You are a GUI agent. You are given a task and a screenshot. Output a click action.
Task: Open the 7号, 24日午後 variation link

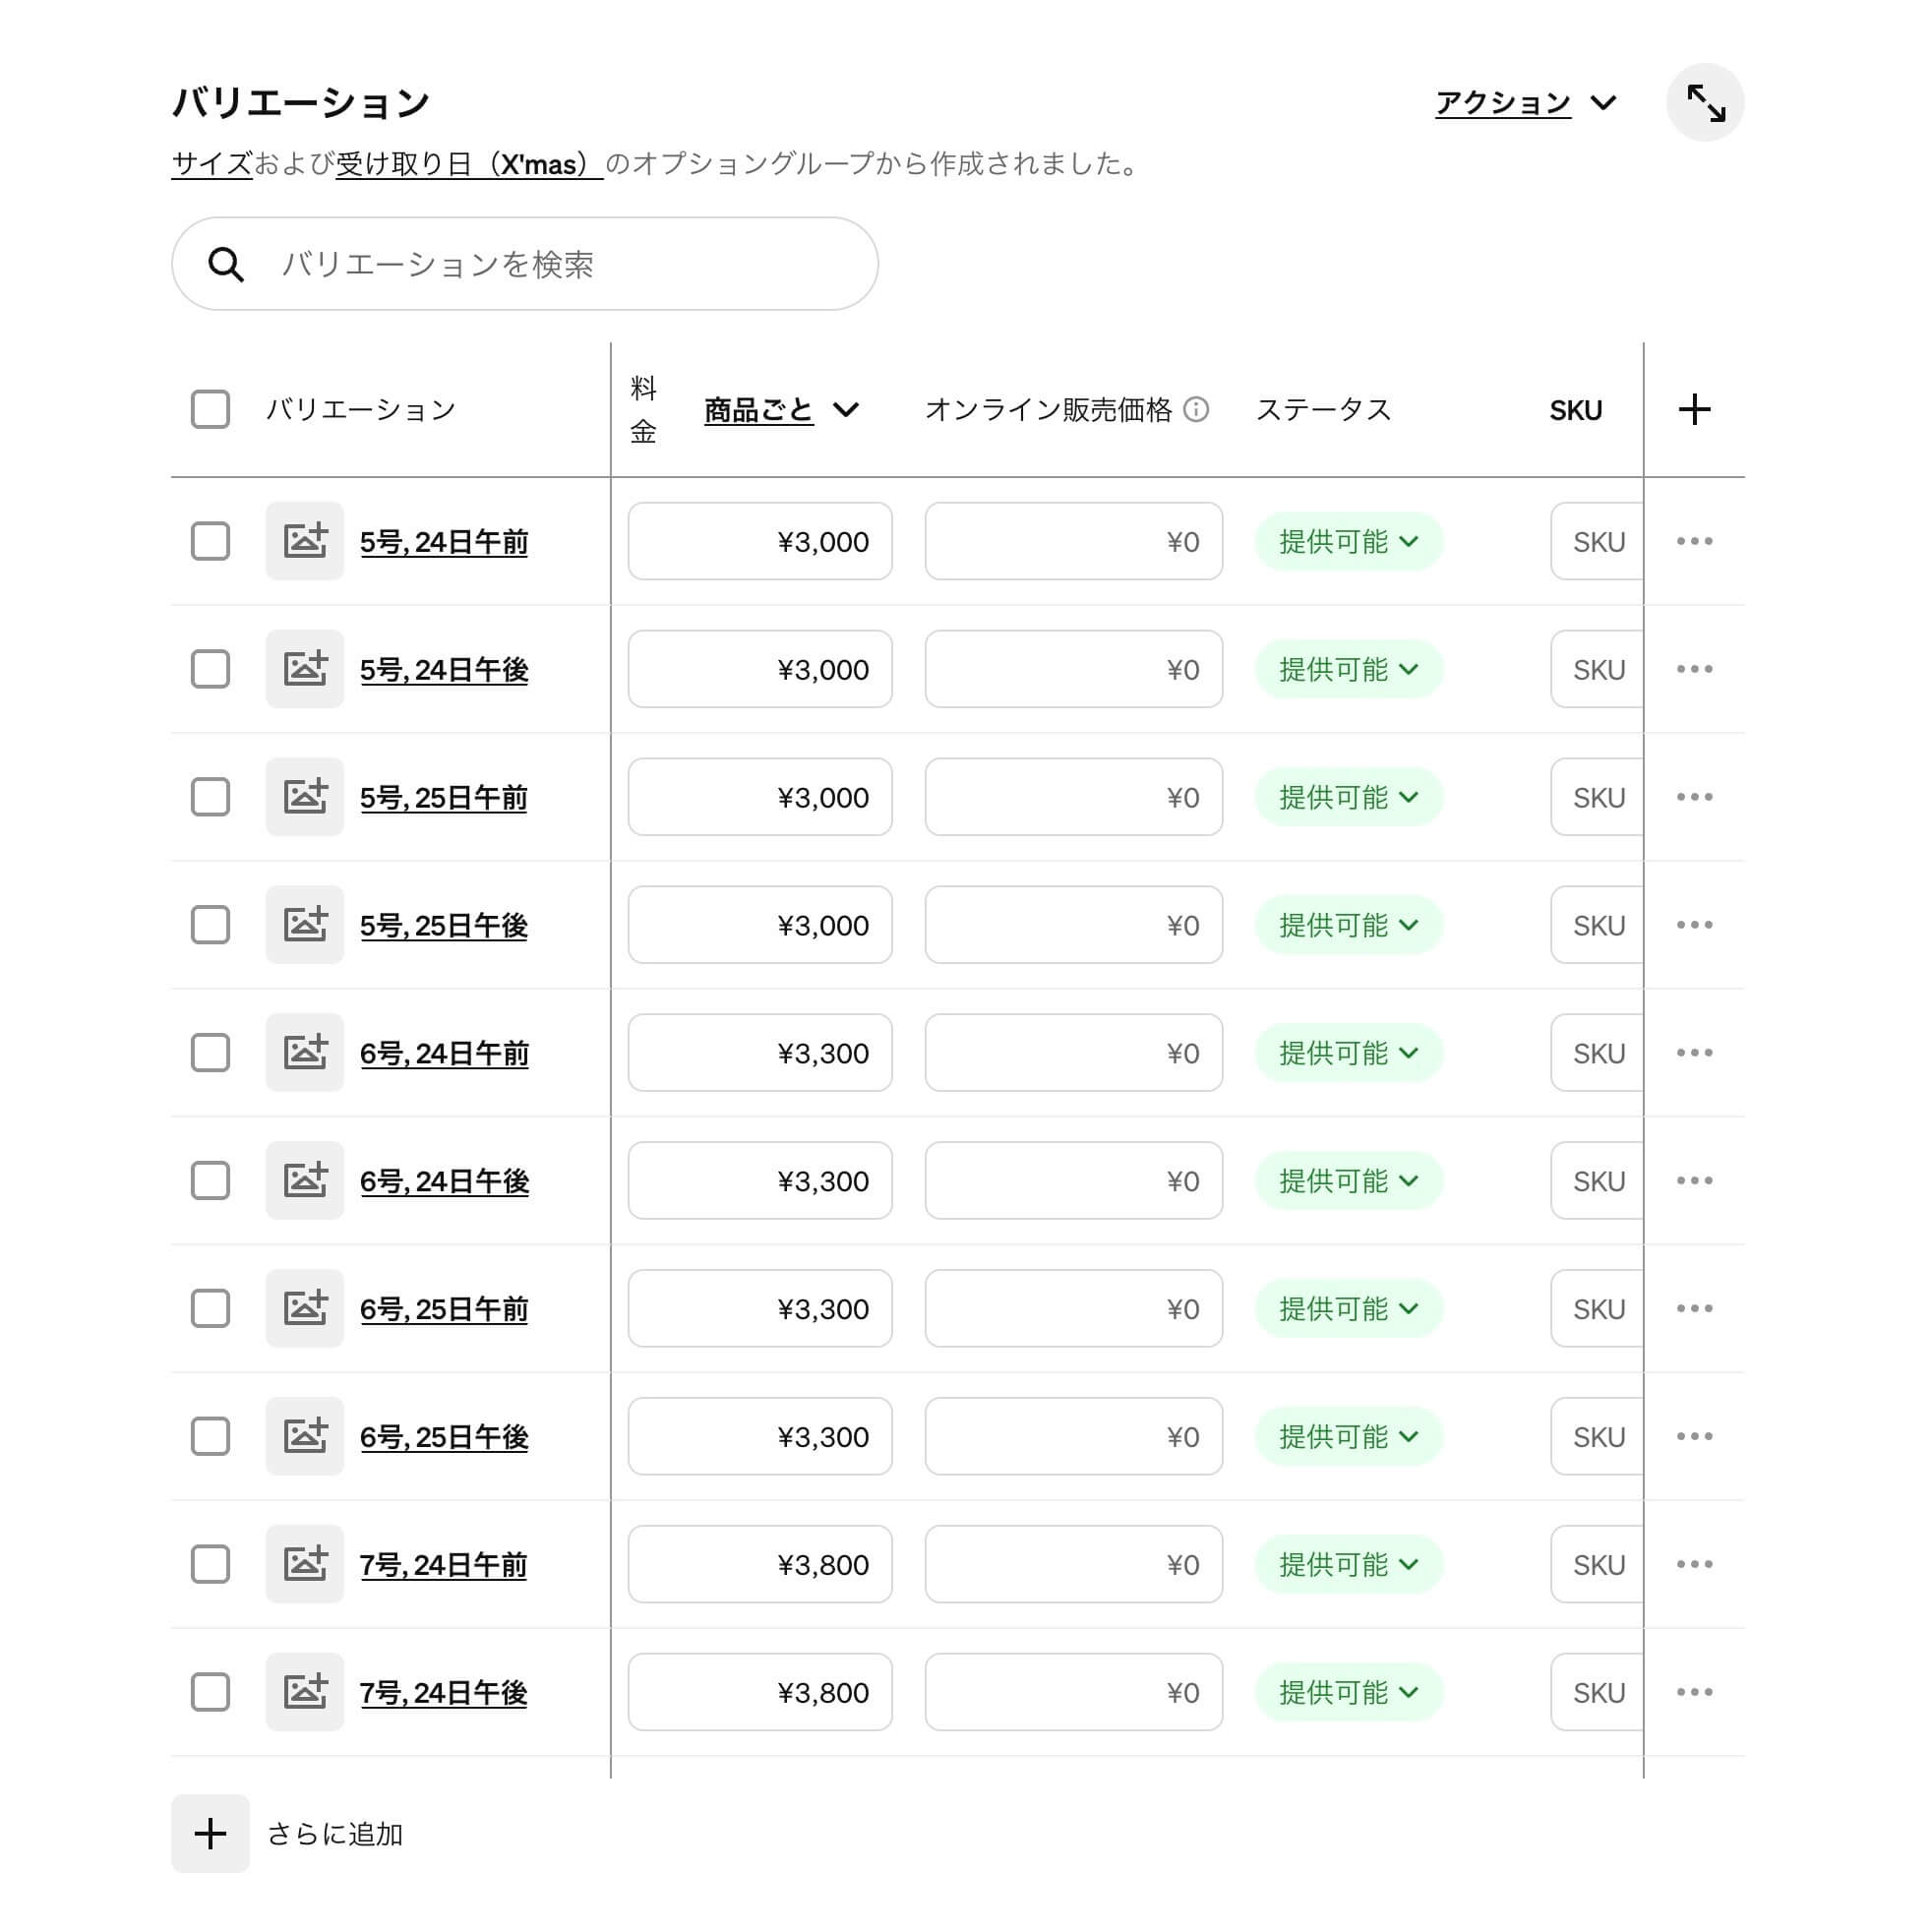[443, 1694]
